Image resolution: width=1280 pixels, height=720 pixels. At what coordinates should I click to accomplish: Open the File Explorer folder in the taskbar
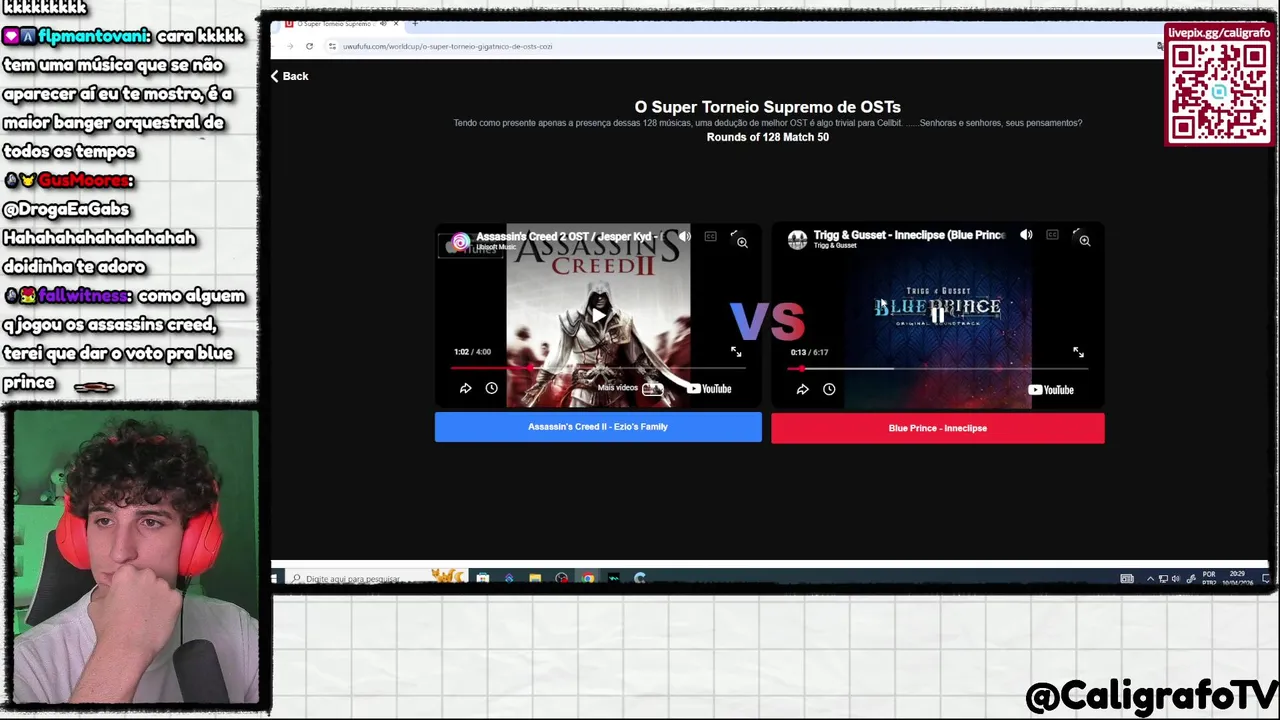[535, 578]
